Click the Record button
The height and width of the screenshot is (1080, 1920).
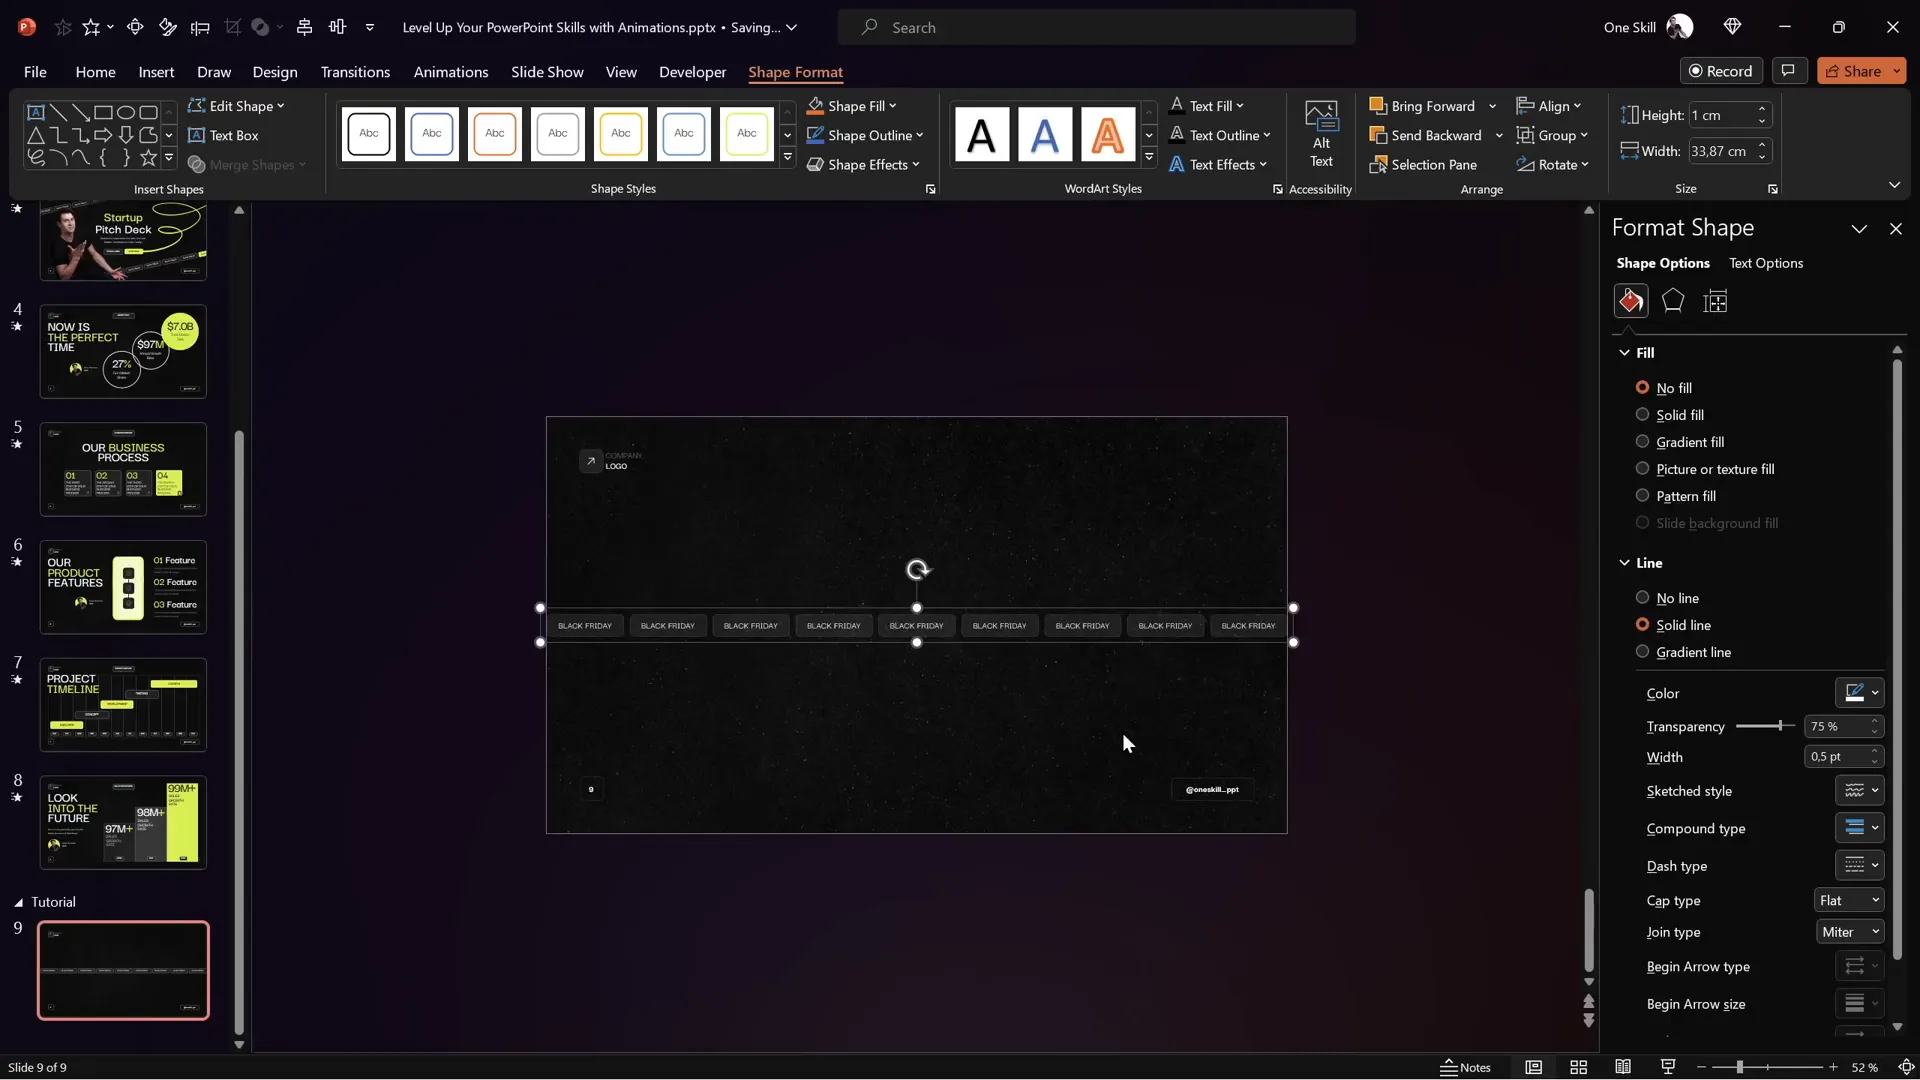click(1720, 71)
